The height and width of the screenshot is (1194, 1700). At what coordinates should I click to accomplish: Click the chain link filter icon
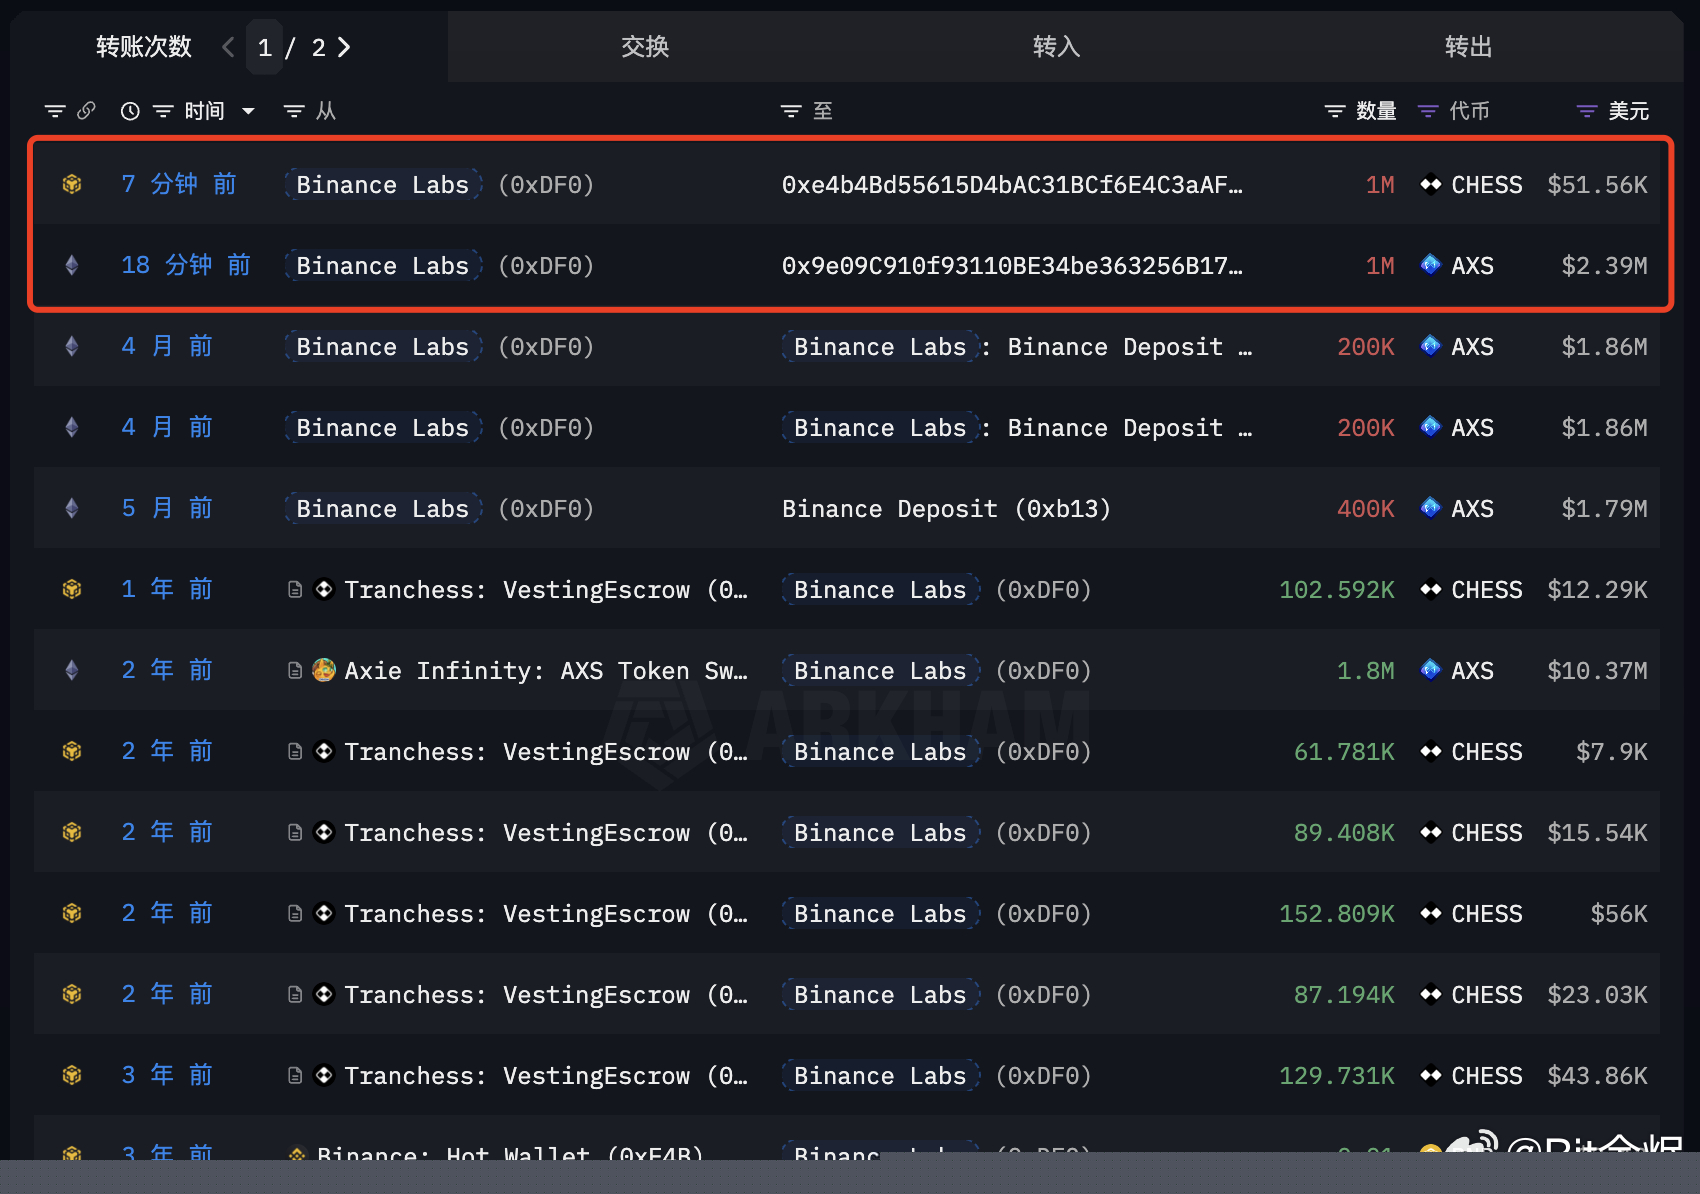[87, 111]
